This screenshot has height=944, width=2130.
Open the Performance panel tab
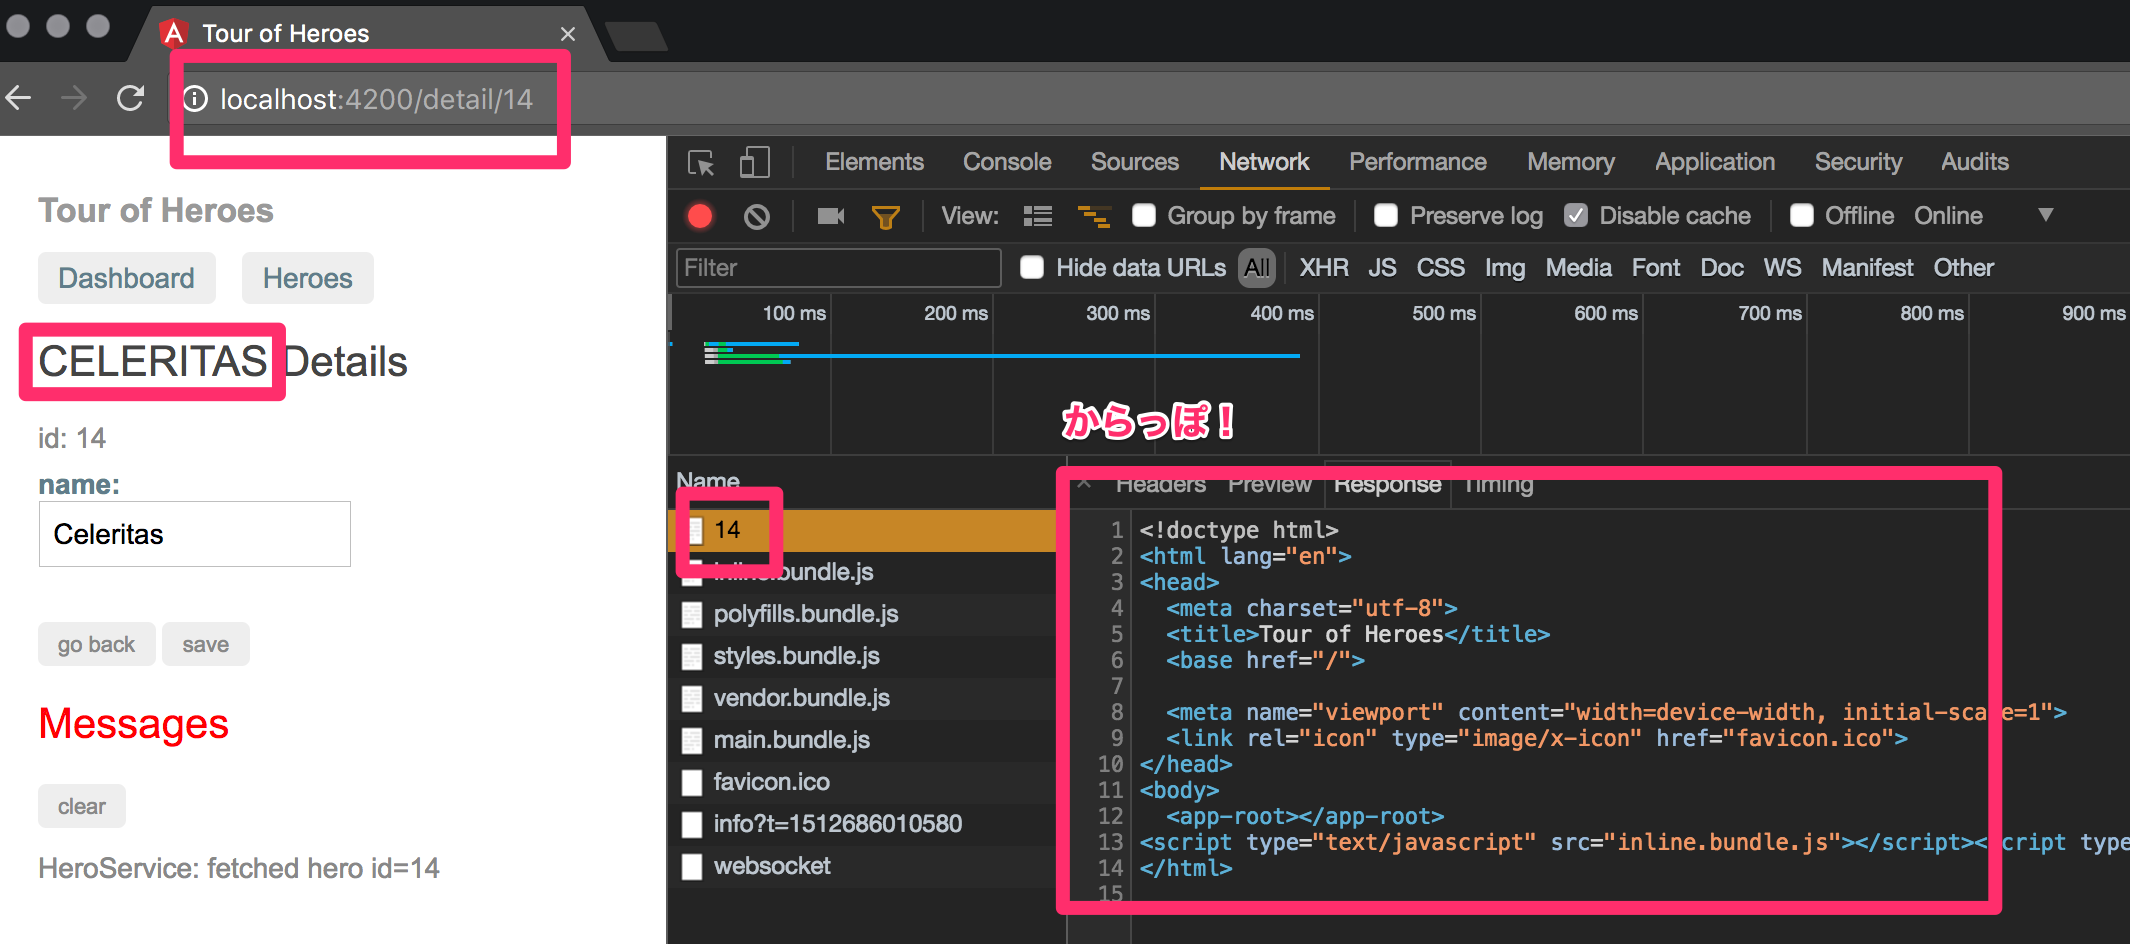(x=1418, y=162)
